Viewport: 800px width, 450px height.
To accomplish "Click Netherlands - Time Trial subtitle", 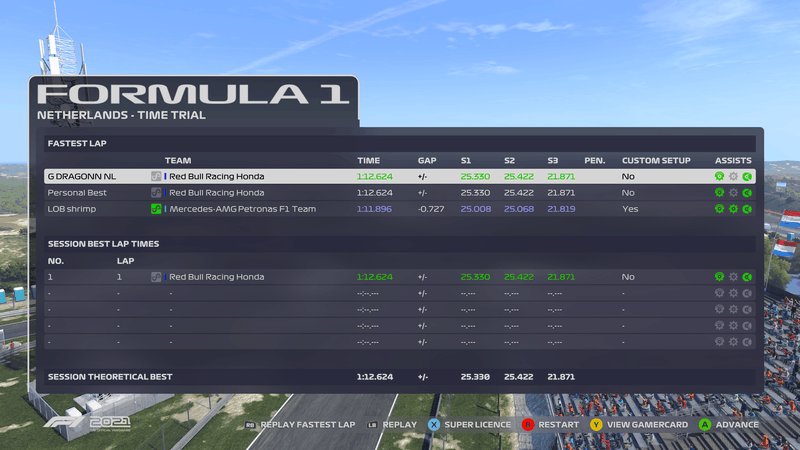I will click(x=121, y=115).
